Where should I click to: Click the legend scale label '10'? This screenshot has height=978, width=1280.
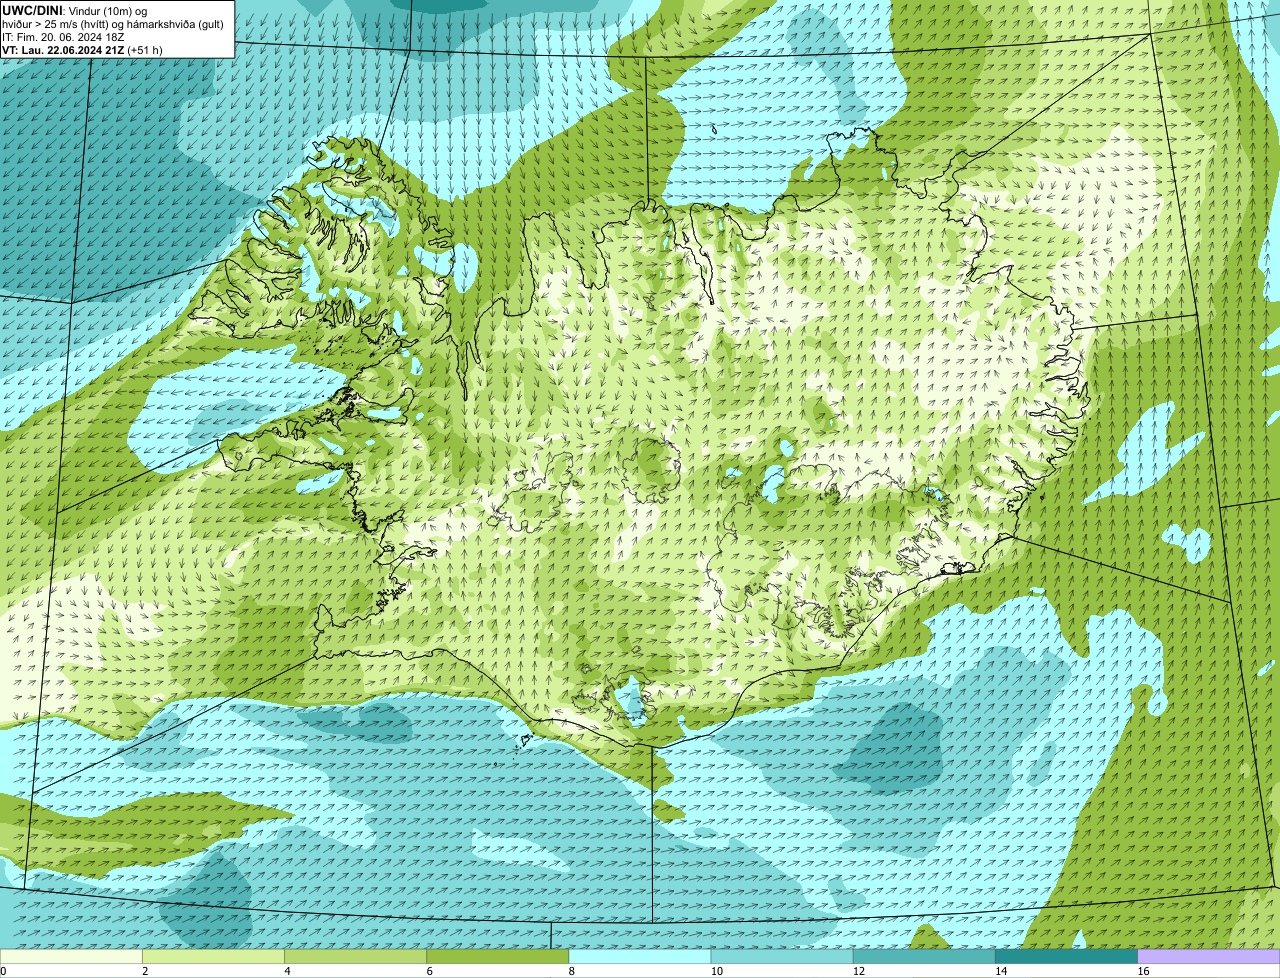coord(716,971)
